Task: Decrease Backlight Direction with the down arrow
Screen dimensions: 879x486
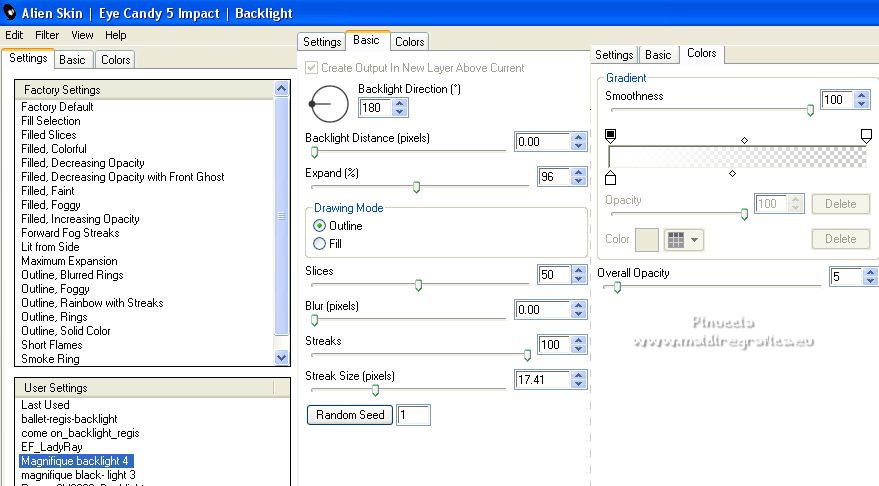Action: pos(399,112)
